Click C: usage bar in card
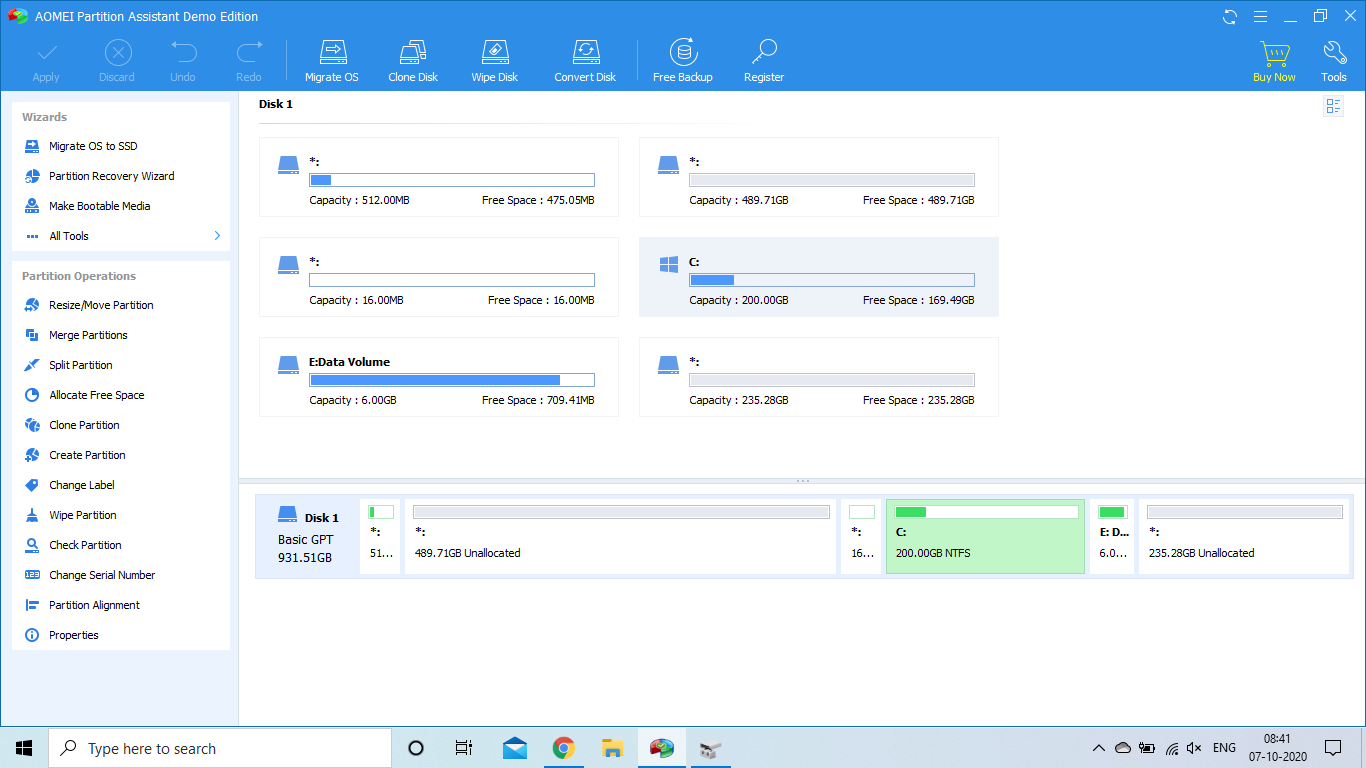 pyautogui.click(x=832, y=280)
